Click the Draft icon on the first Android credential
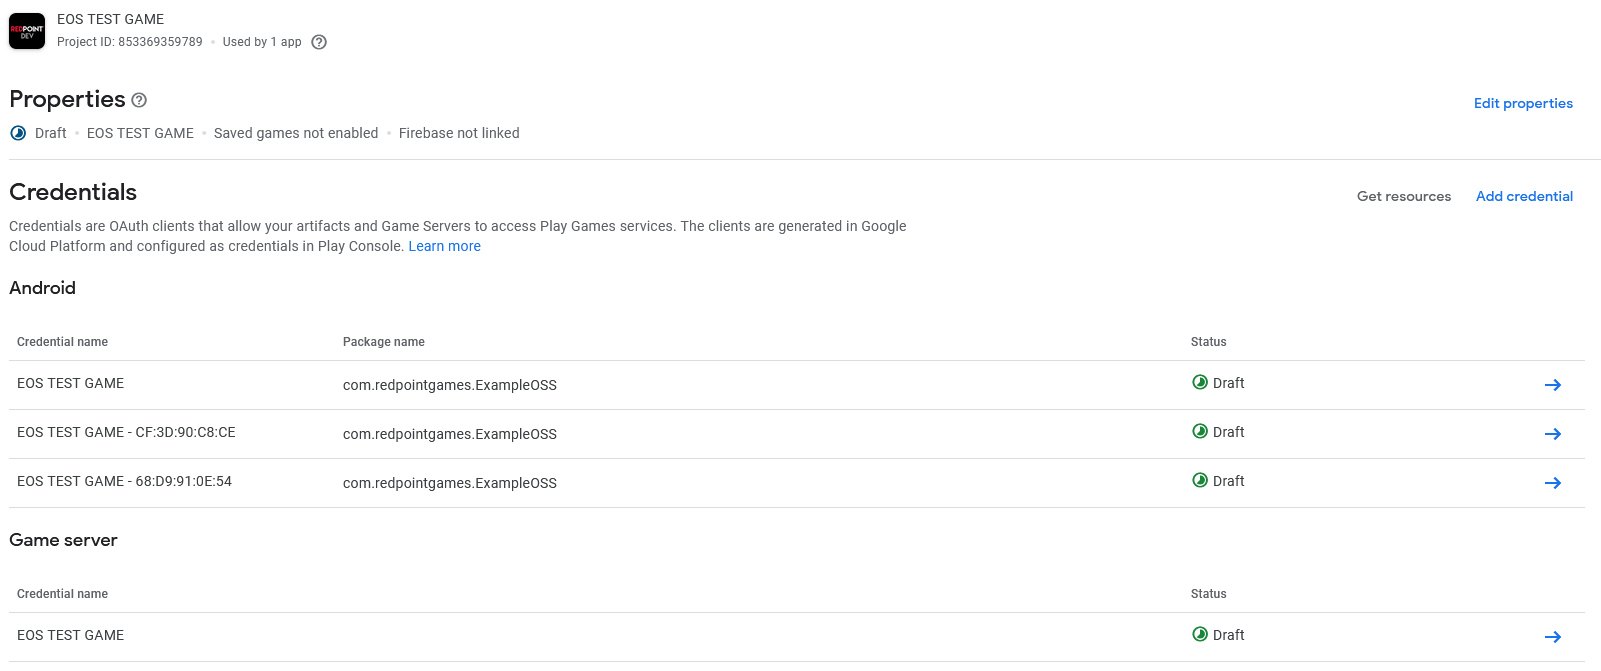 click(x=1200, y=383)
